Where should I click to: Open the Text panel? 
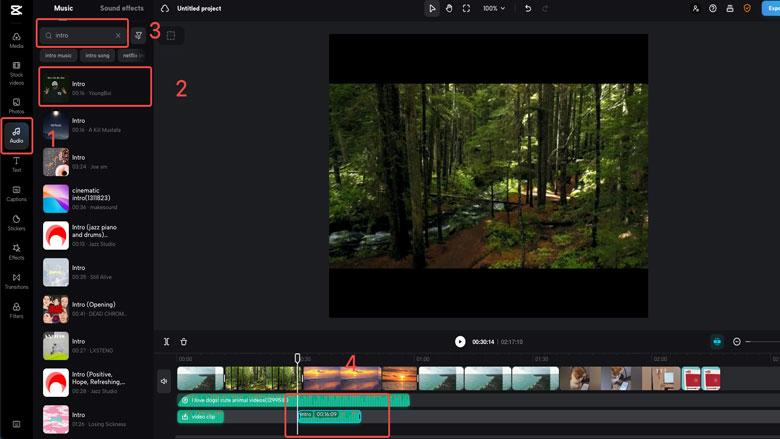click(x=16, y=164)
